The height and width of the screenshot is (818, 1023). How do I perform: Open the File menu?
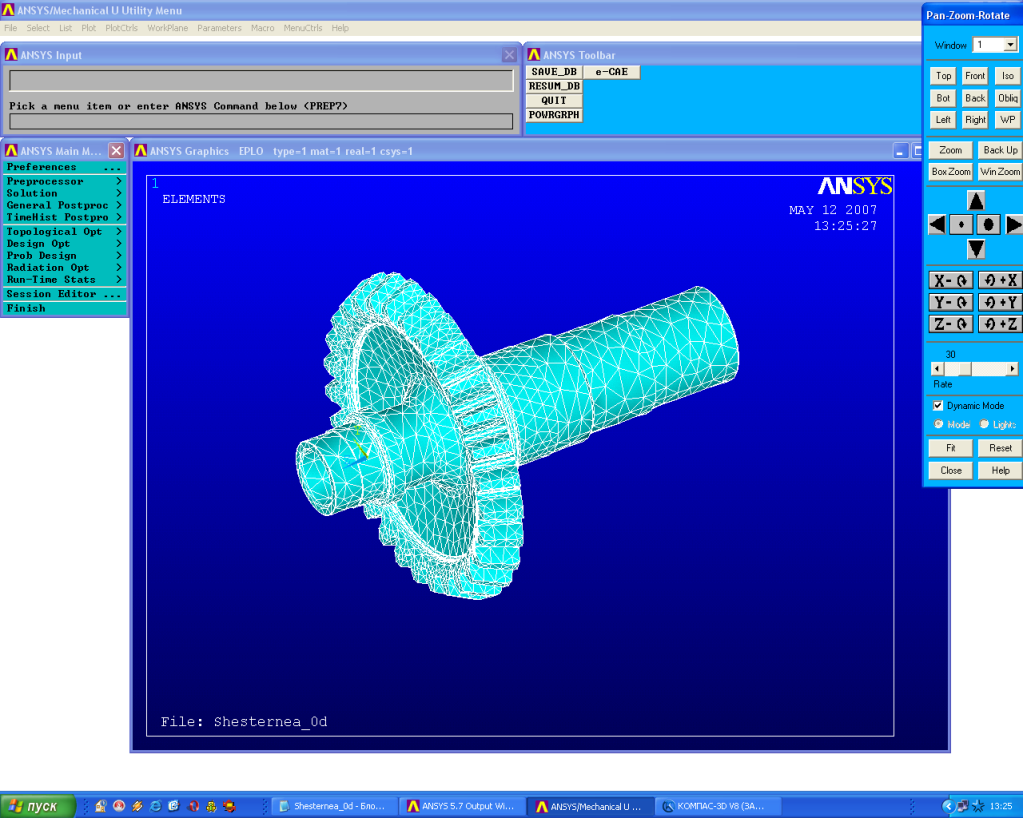click(10, 28)
